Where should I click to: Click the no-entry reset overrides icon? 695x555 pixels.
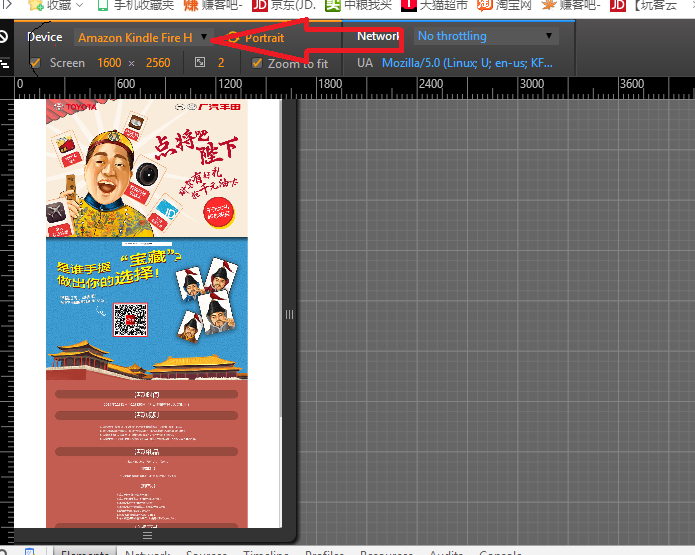pos(3,36)
